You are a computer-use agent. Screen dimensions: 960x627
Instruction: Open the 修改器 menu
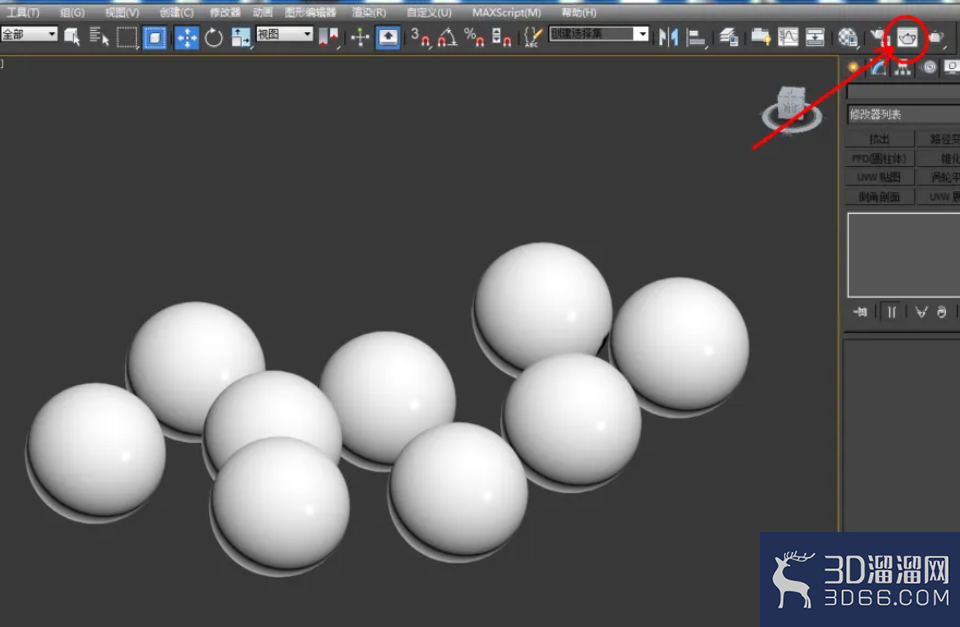pos(225,12)
